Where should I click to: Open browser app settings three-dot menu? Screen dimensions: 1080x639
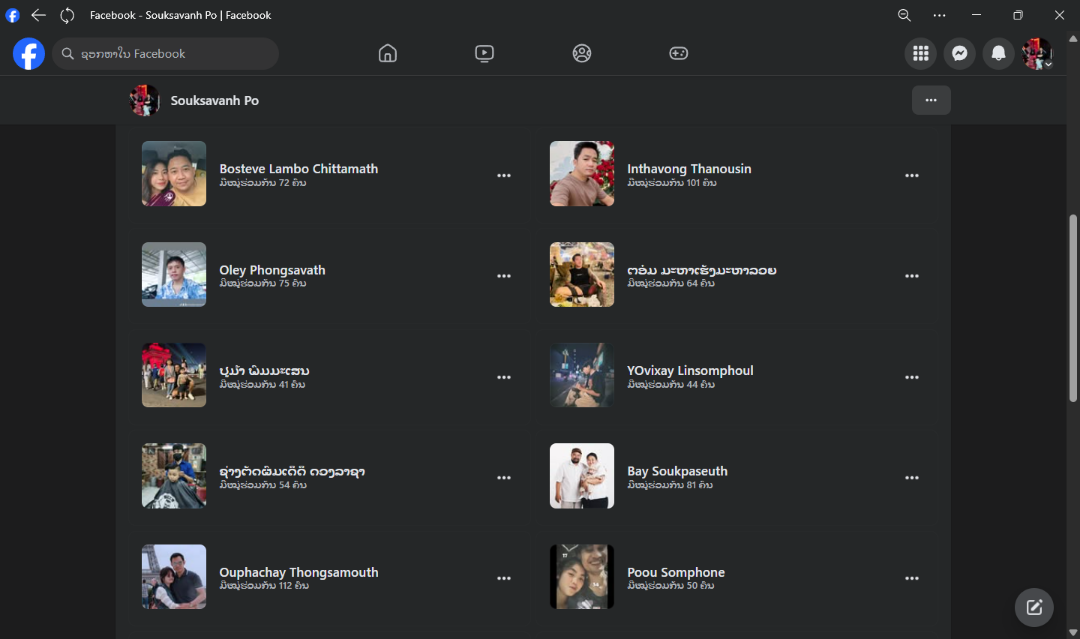point(939,15)
